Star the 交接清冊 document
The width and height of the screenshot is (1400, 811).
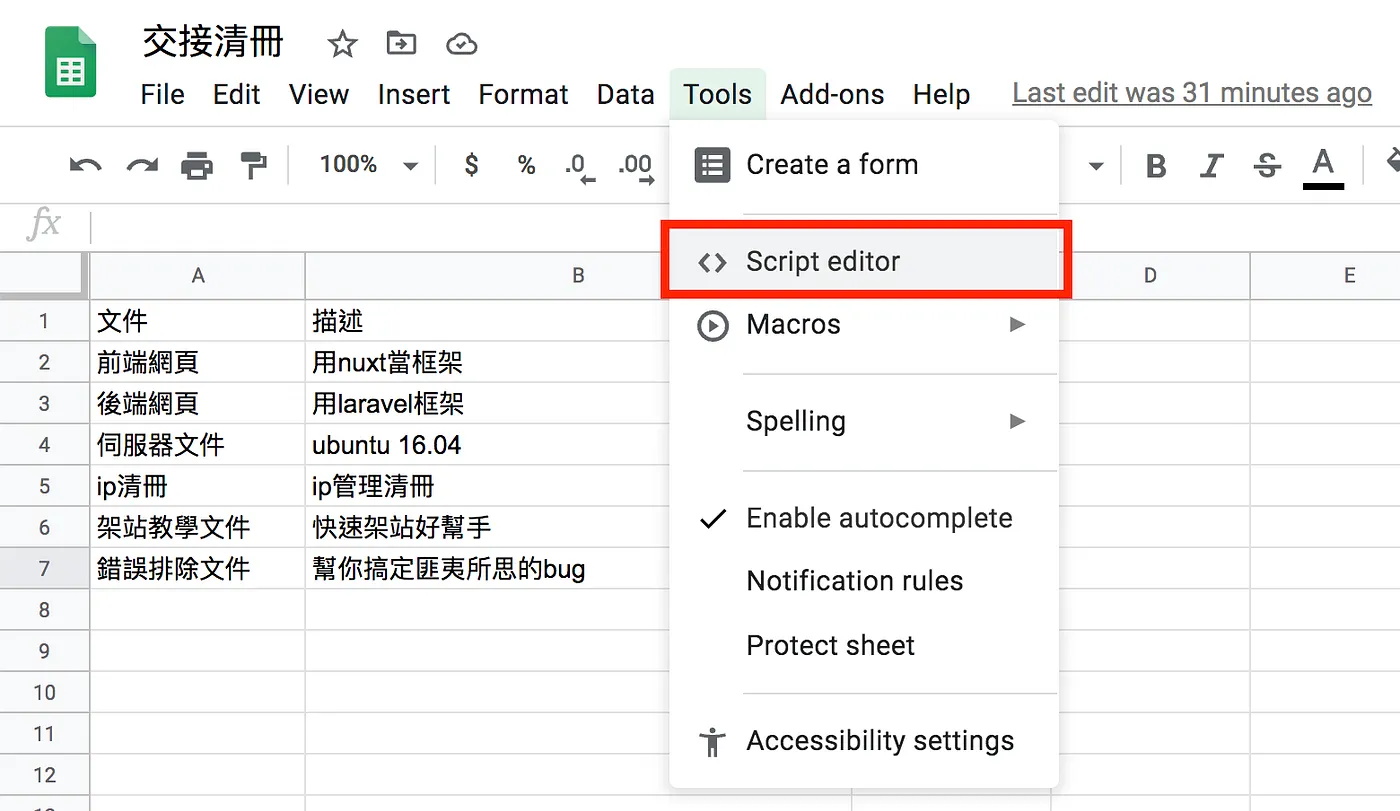coord(342,44)
